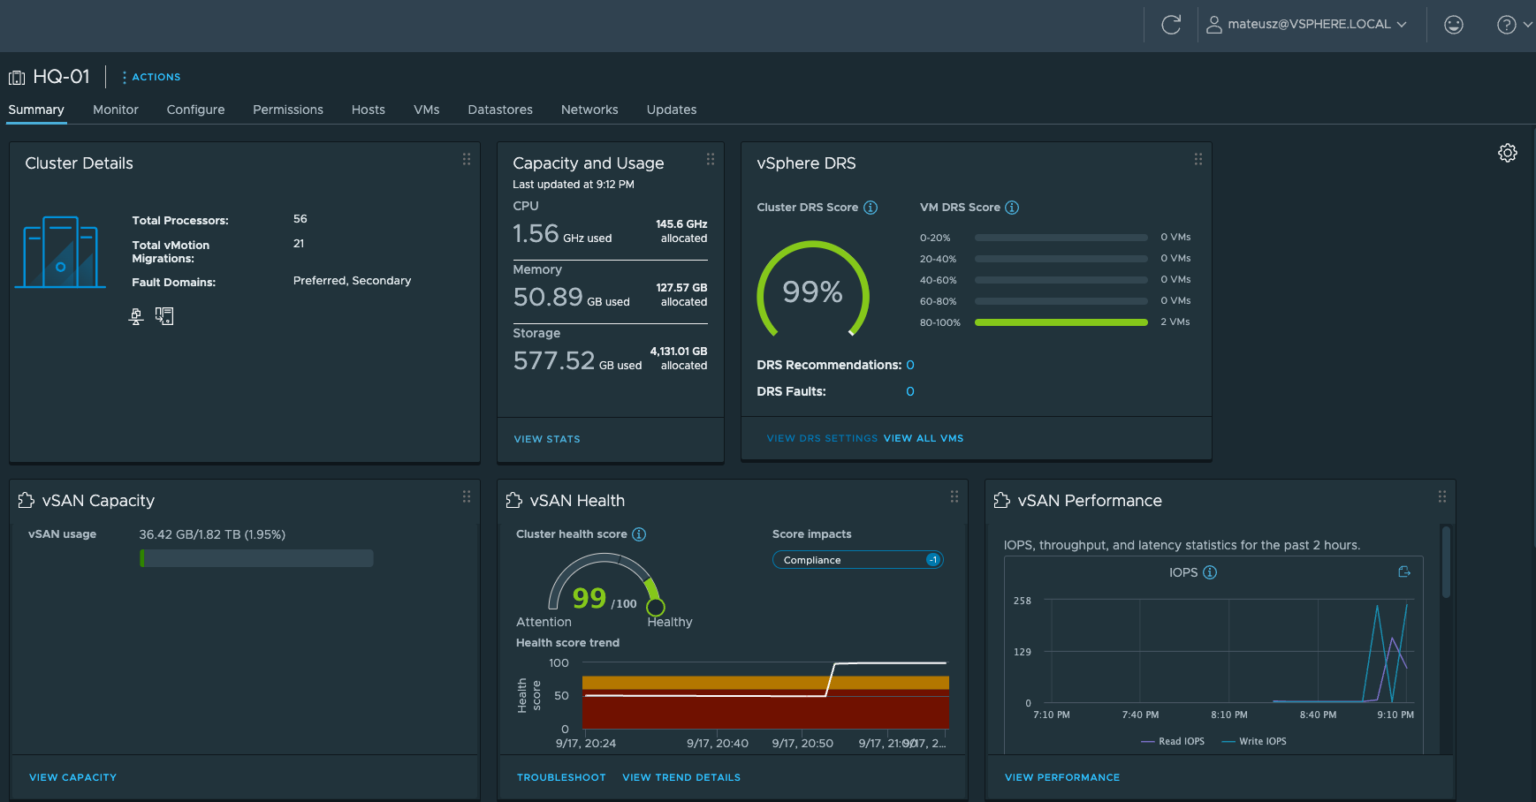Viewport: 1536px width, 802px height.
Task: Click the large cluster servers illustration
Action: [x=60, y=252]
